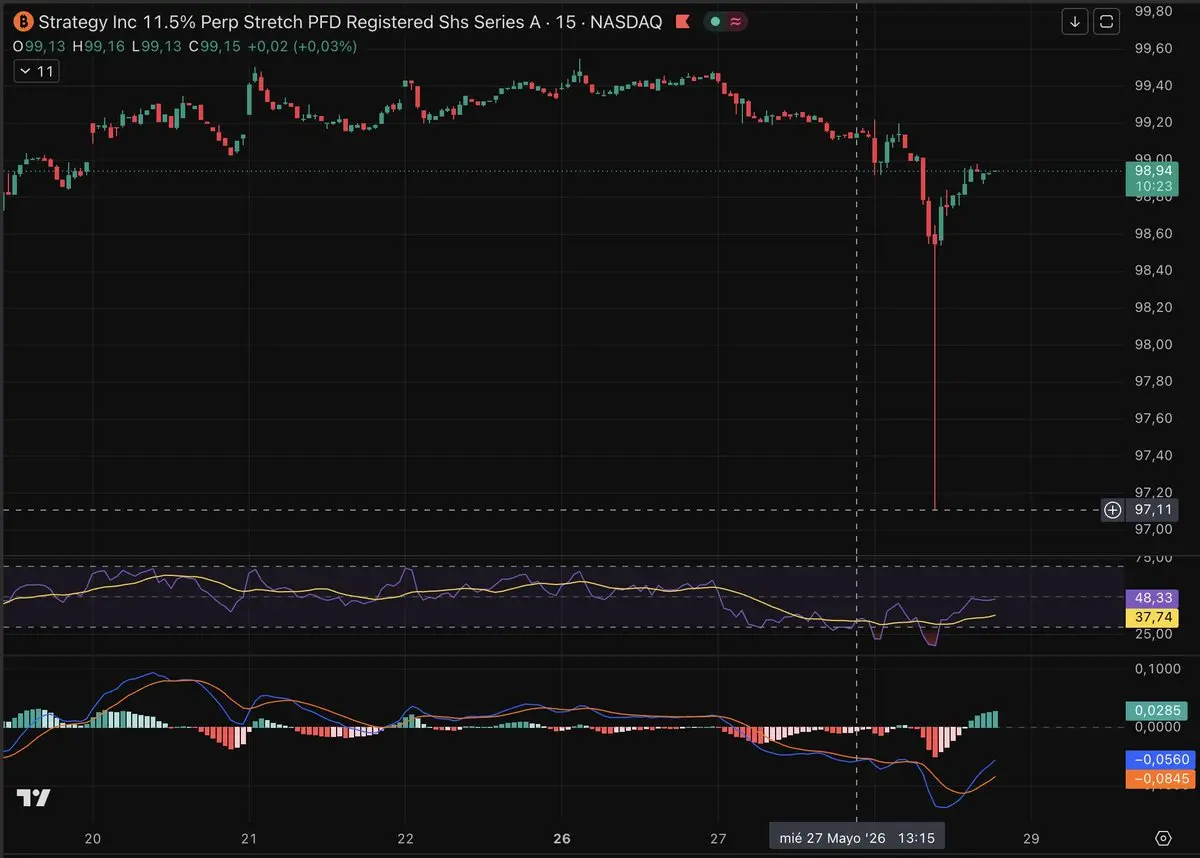The width and height of the screenshot is (1200, 858).
Task: Click the blue MACD label −0,0560
Action: [x=1159, y=759]
